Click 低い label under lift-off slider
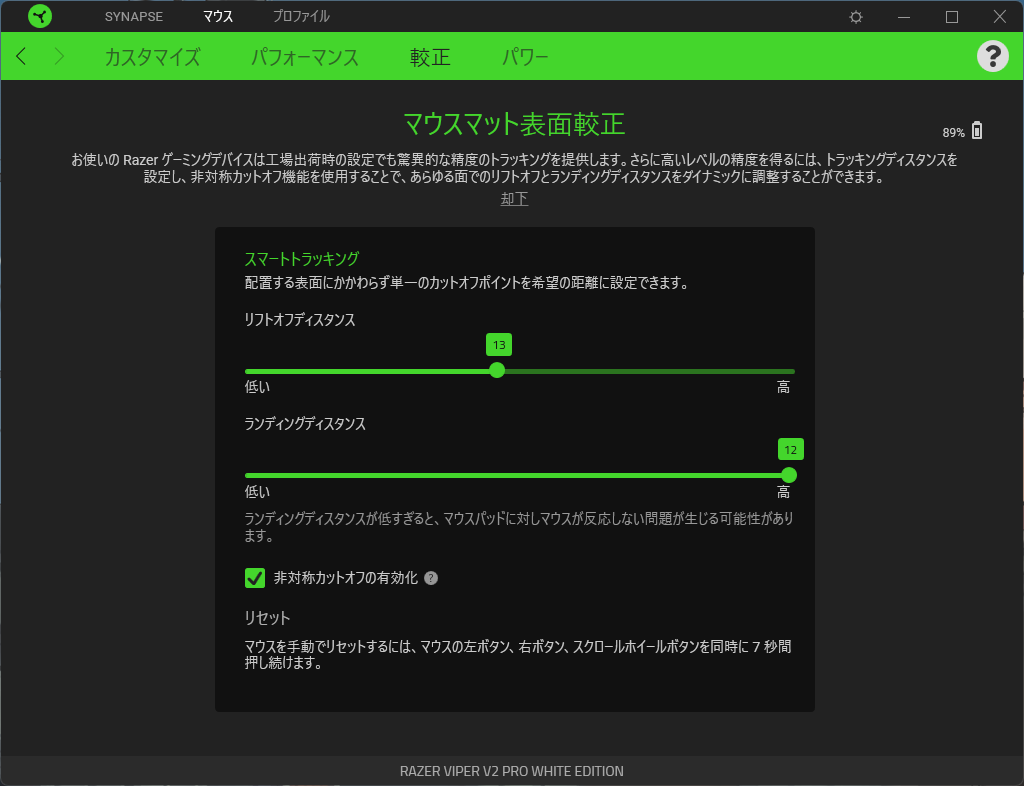1024x786 pixels. click(x=257, y=387)
